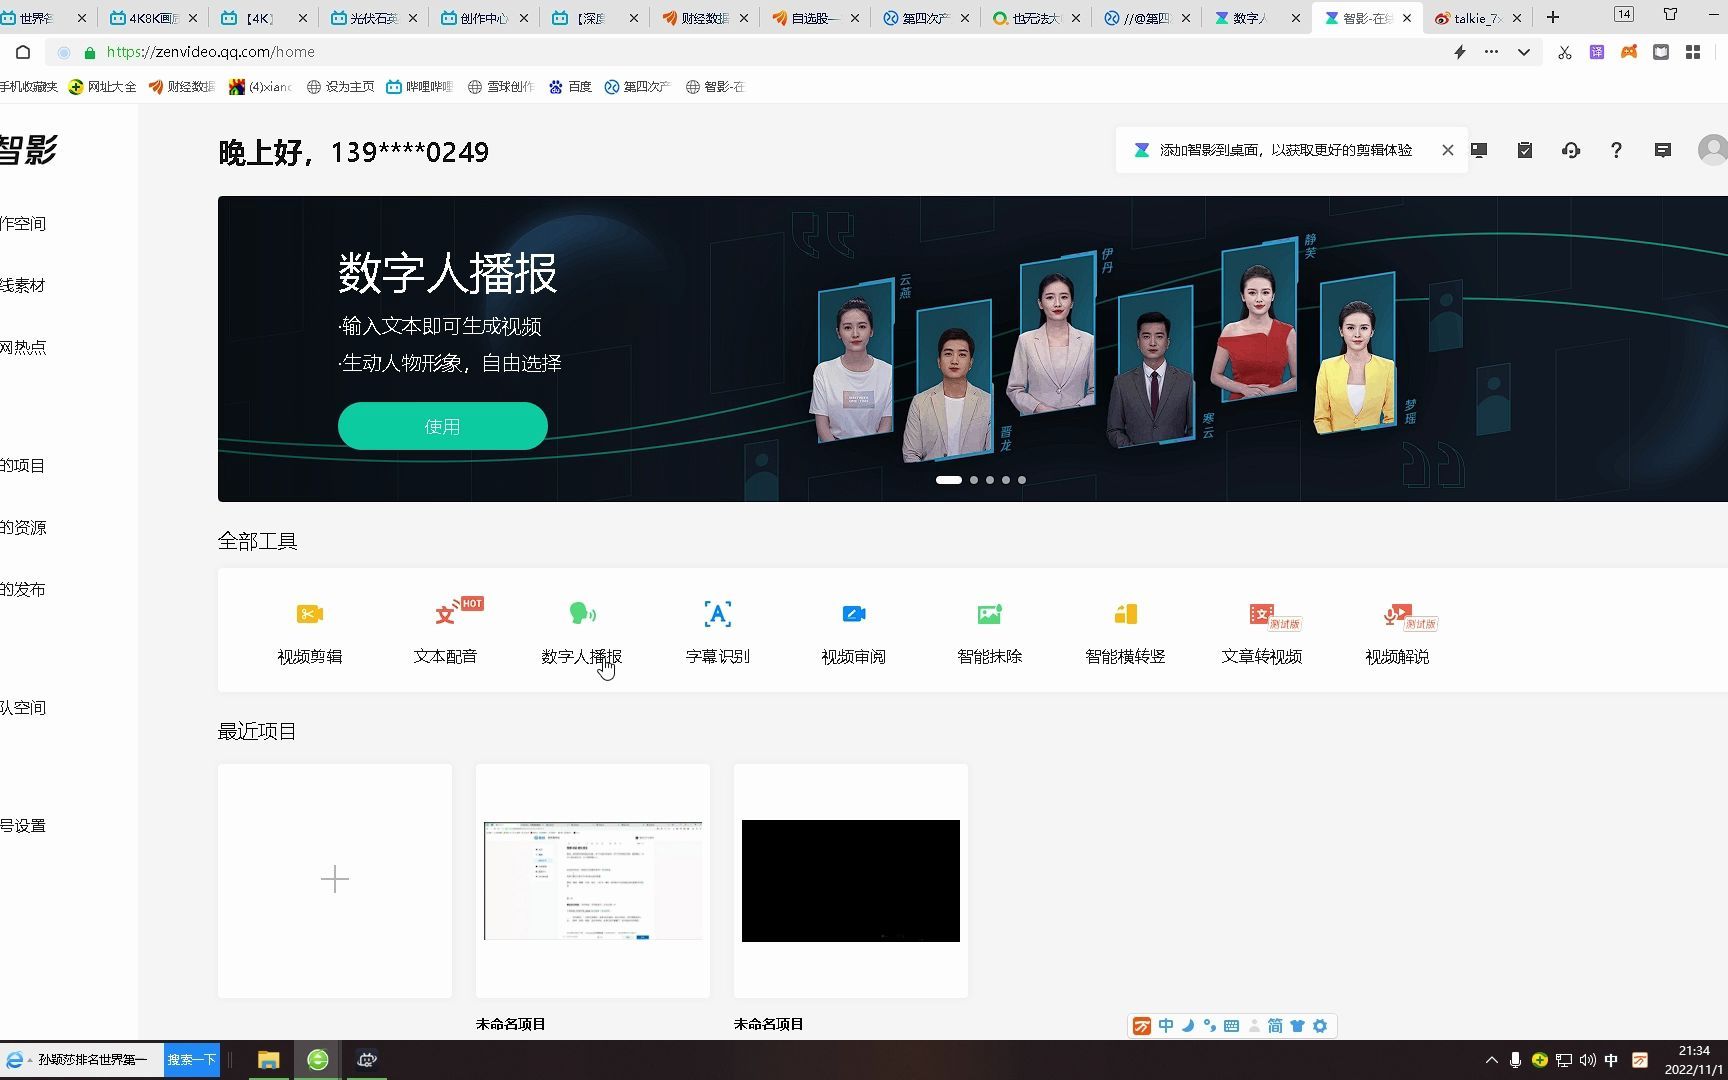1728x1080 pixels.
Task: Open the screenshot-thumbnail 未命名项目 project
Action: [593, 880]
